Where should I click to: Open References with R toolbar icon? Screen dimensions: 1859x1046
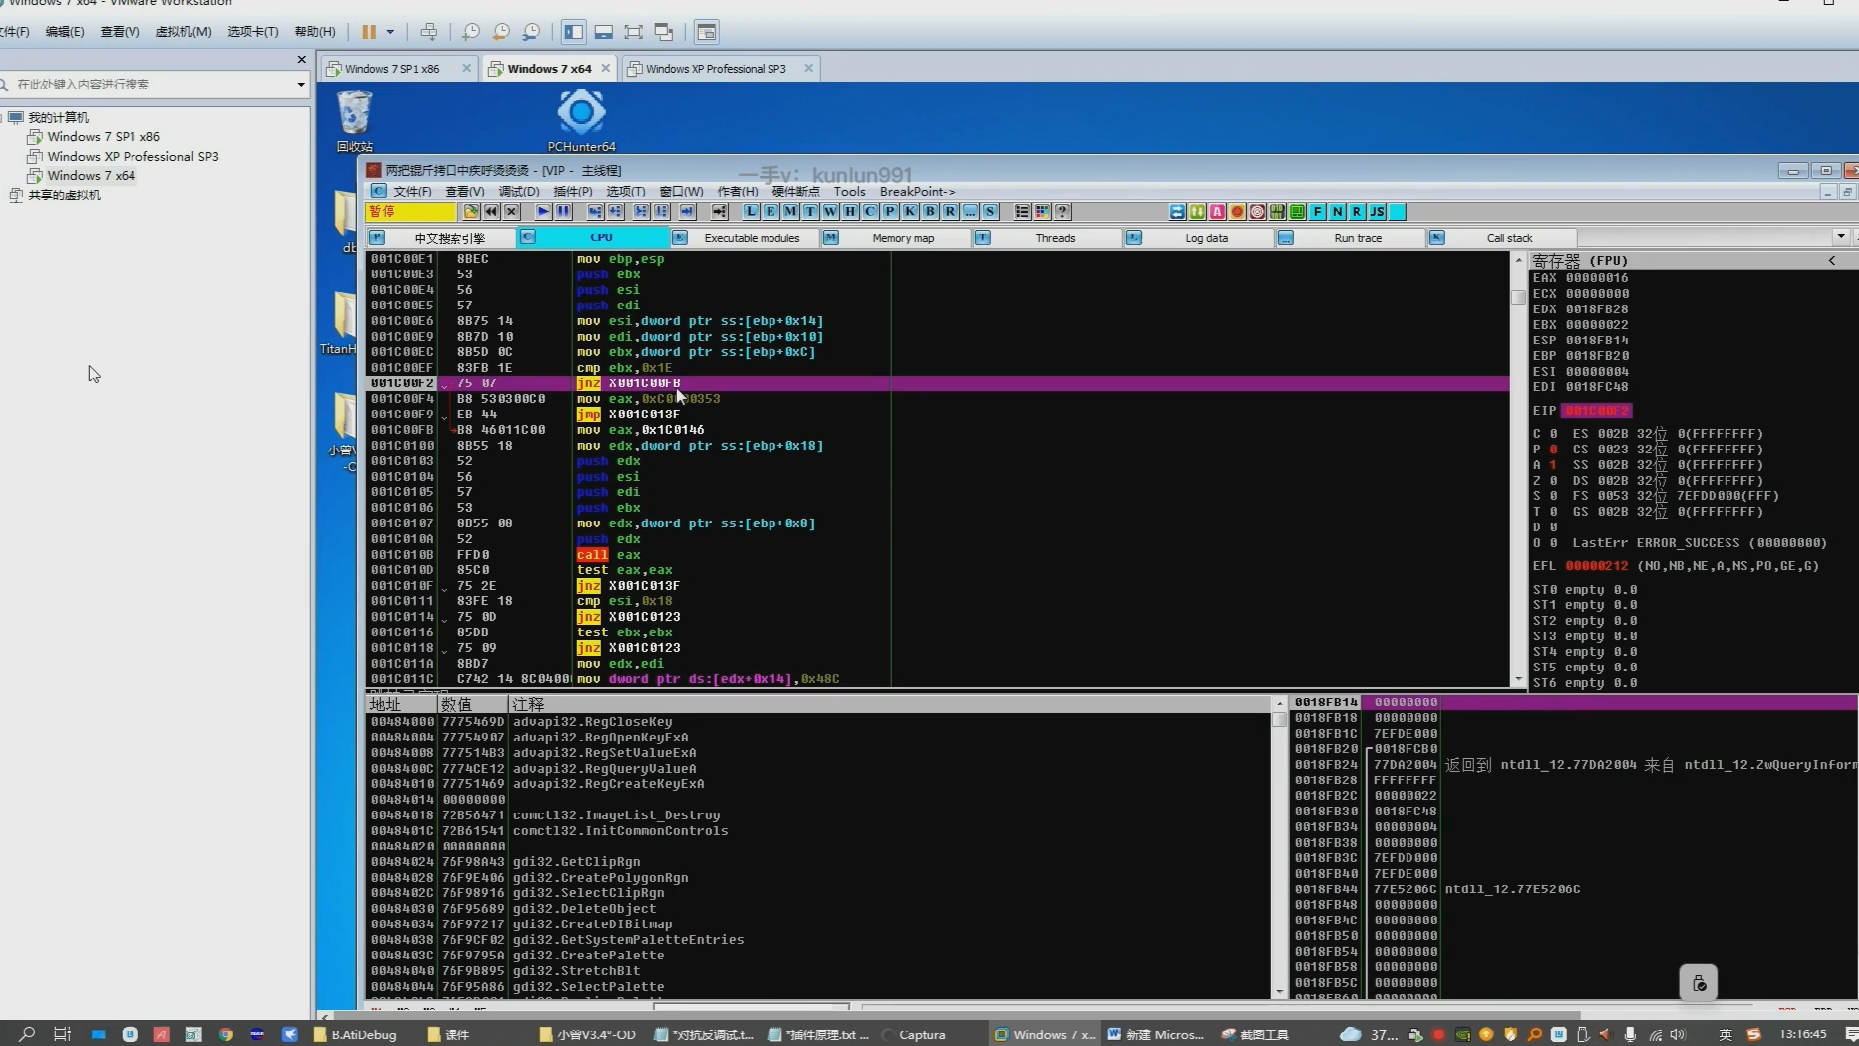tap(950, 212)
